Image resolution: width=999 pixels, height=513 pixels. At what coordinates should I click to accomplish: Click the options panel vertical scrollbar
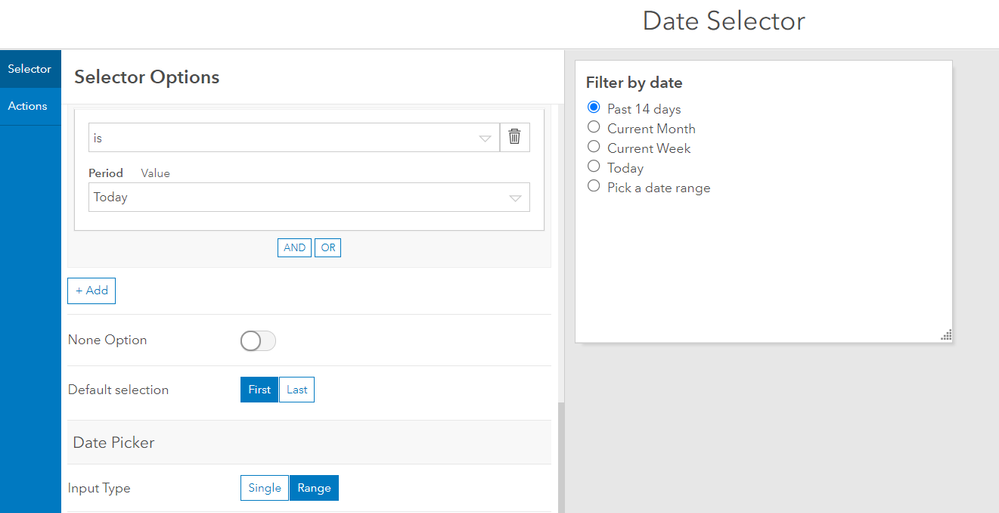pos(558,455)
